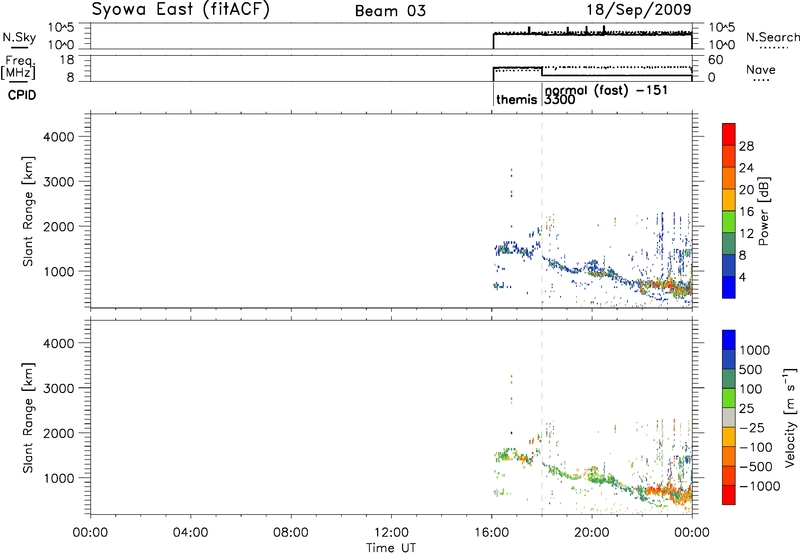Screen dimensions: 800x554
Task: Click the gray segment of the velocity colorbar
Action: [729, 417]
